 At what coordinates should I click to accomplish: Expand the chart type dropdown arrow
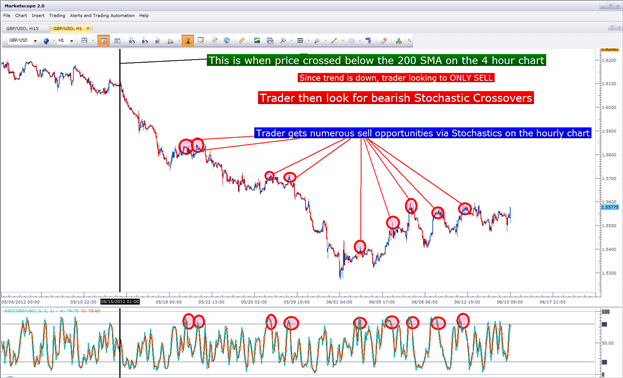(x=92, y=41)
